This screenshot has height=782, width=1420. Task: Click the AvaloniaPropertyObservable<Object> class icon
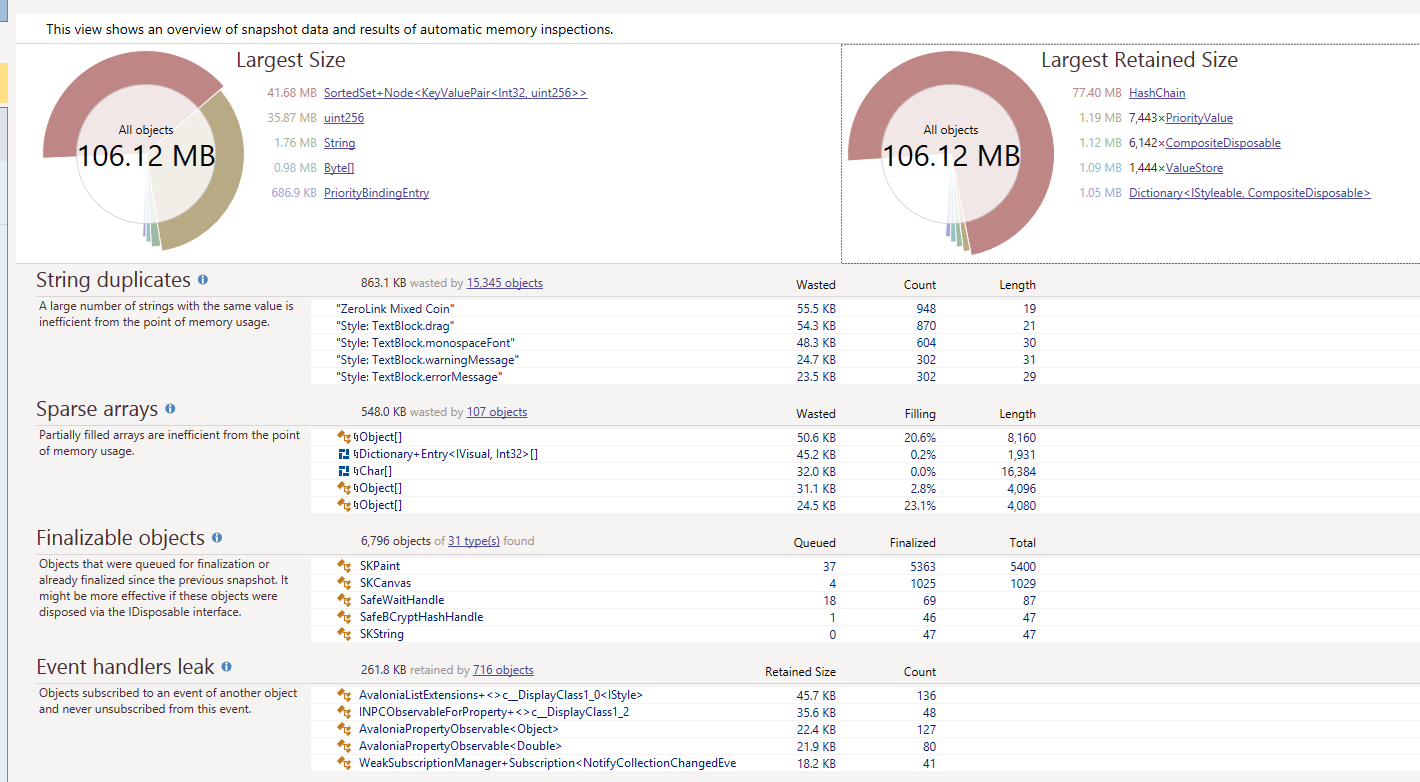344,729
